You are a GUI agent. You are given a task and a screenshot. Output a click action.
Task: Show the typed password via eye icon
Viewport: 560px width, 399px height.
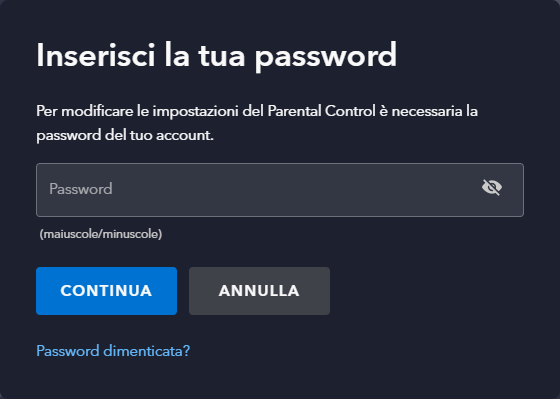[492, 188]
